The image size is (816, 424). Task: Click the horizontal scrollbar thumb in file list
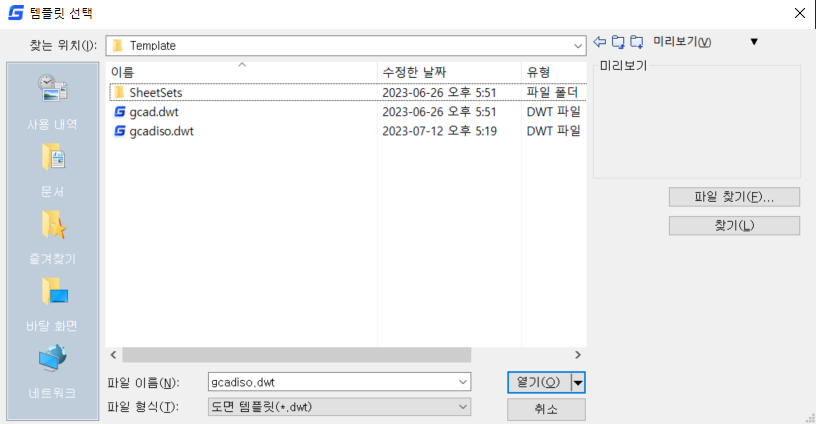click(297, 355)
